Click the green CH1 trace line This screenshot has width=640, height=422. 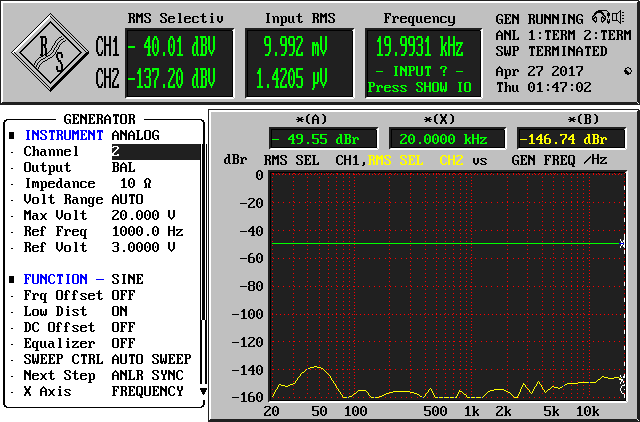pyautogui.click(x=447, y=244)
